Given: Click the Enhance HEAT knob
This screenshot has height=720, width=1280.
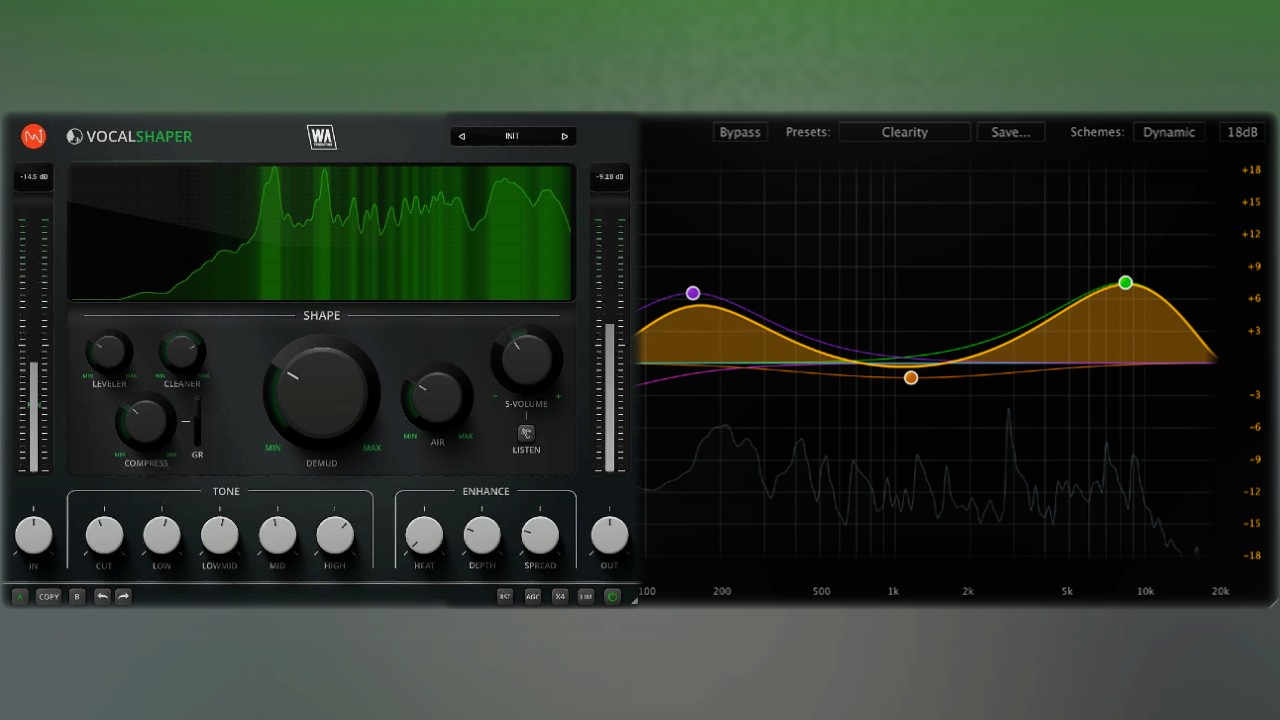Looking at the screenshot, I should (424, 536).
